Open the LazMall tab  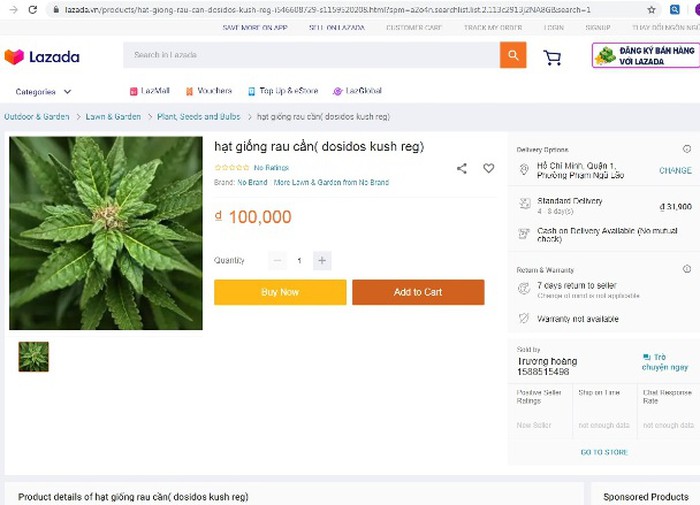point(150,91)
